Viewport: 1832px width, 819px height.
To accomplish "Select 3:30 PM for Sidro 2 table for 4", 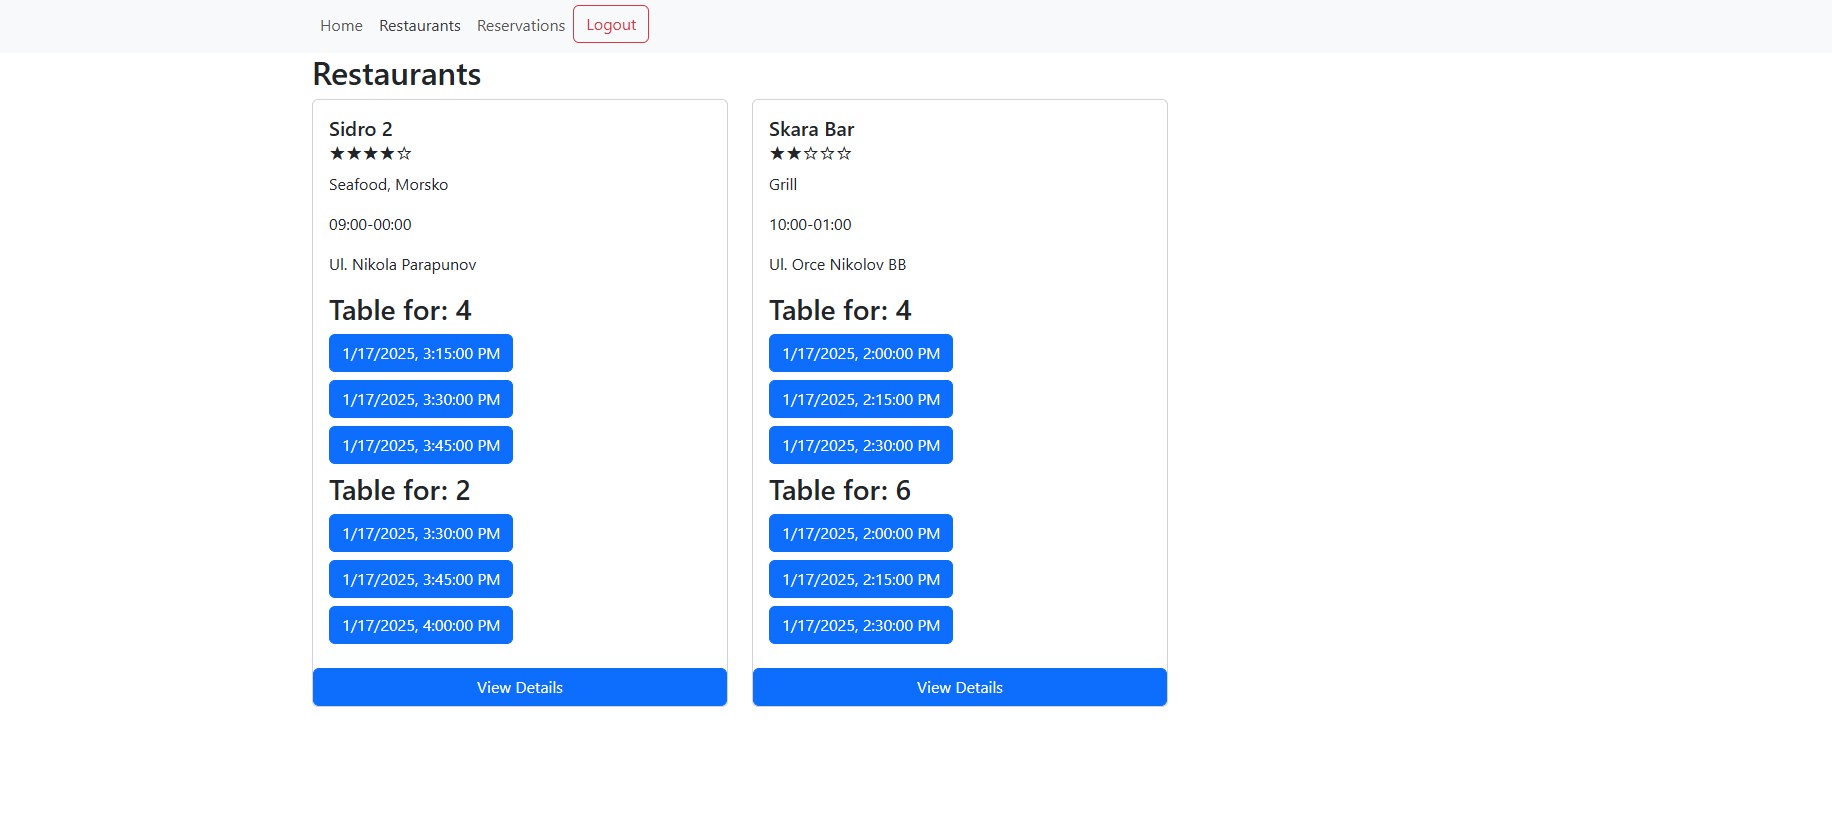I will coord(421,400).
